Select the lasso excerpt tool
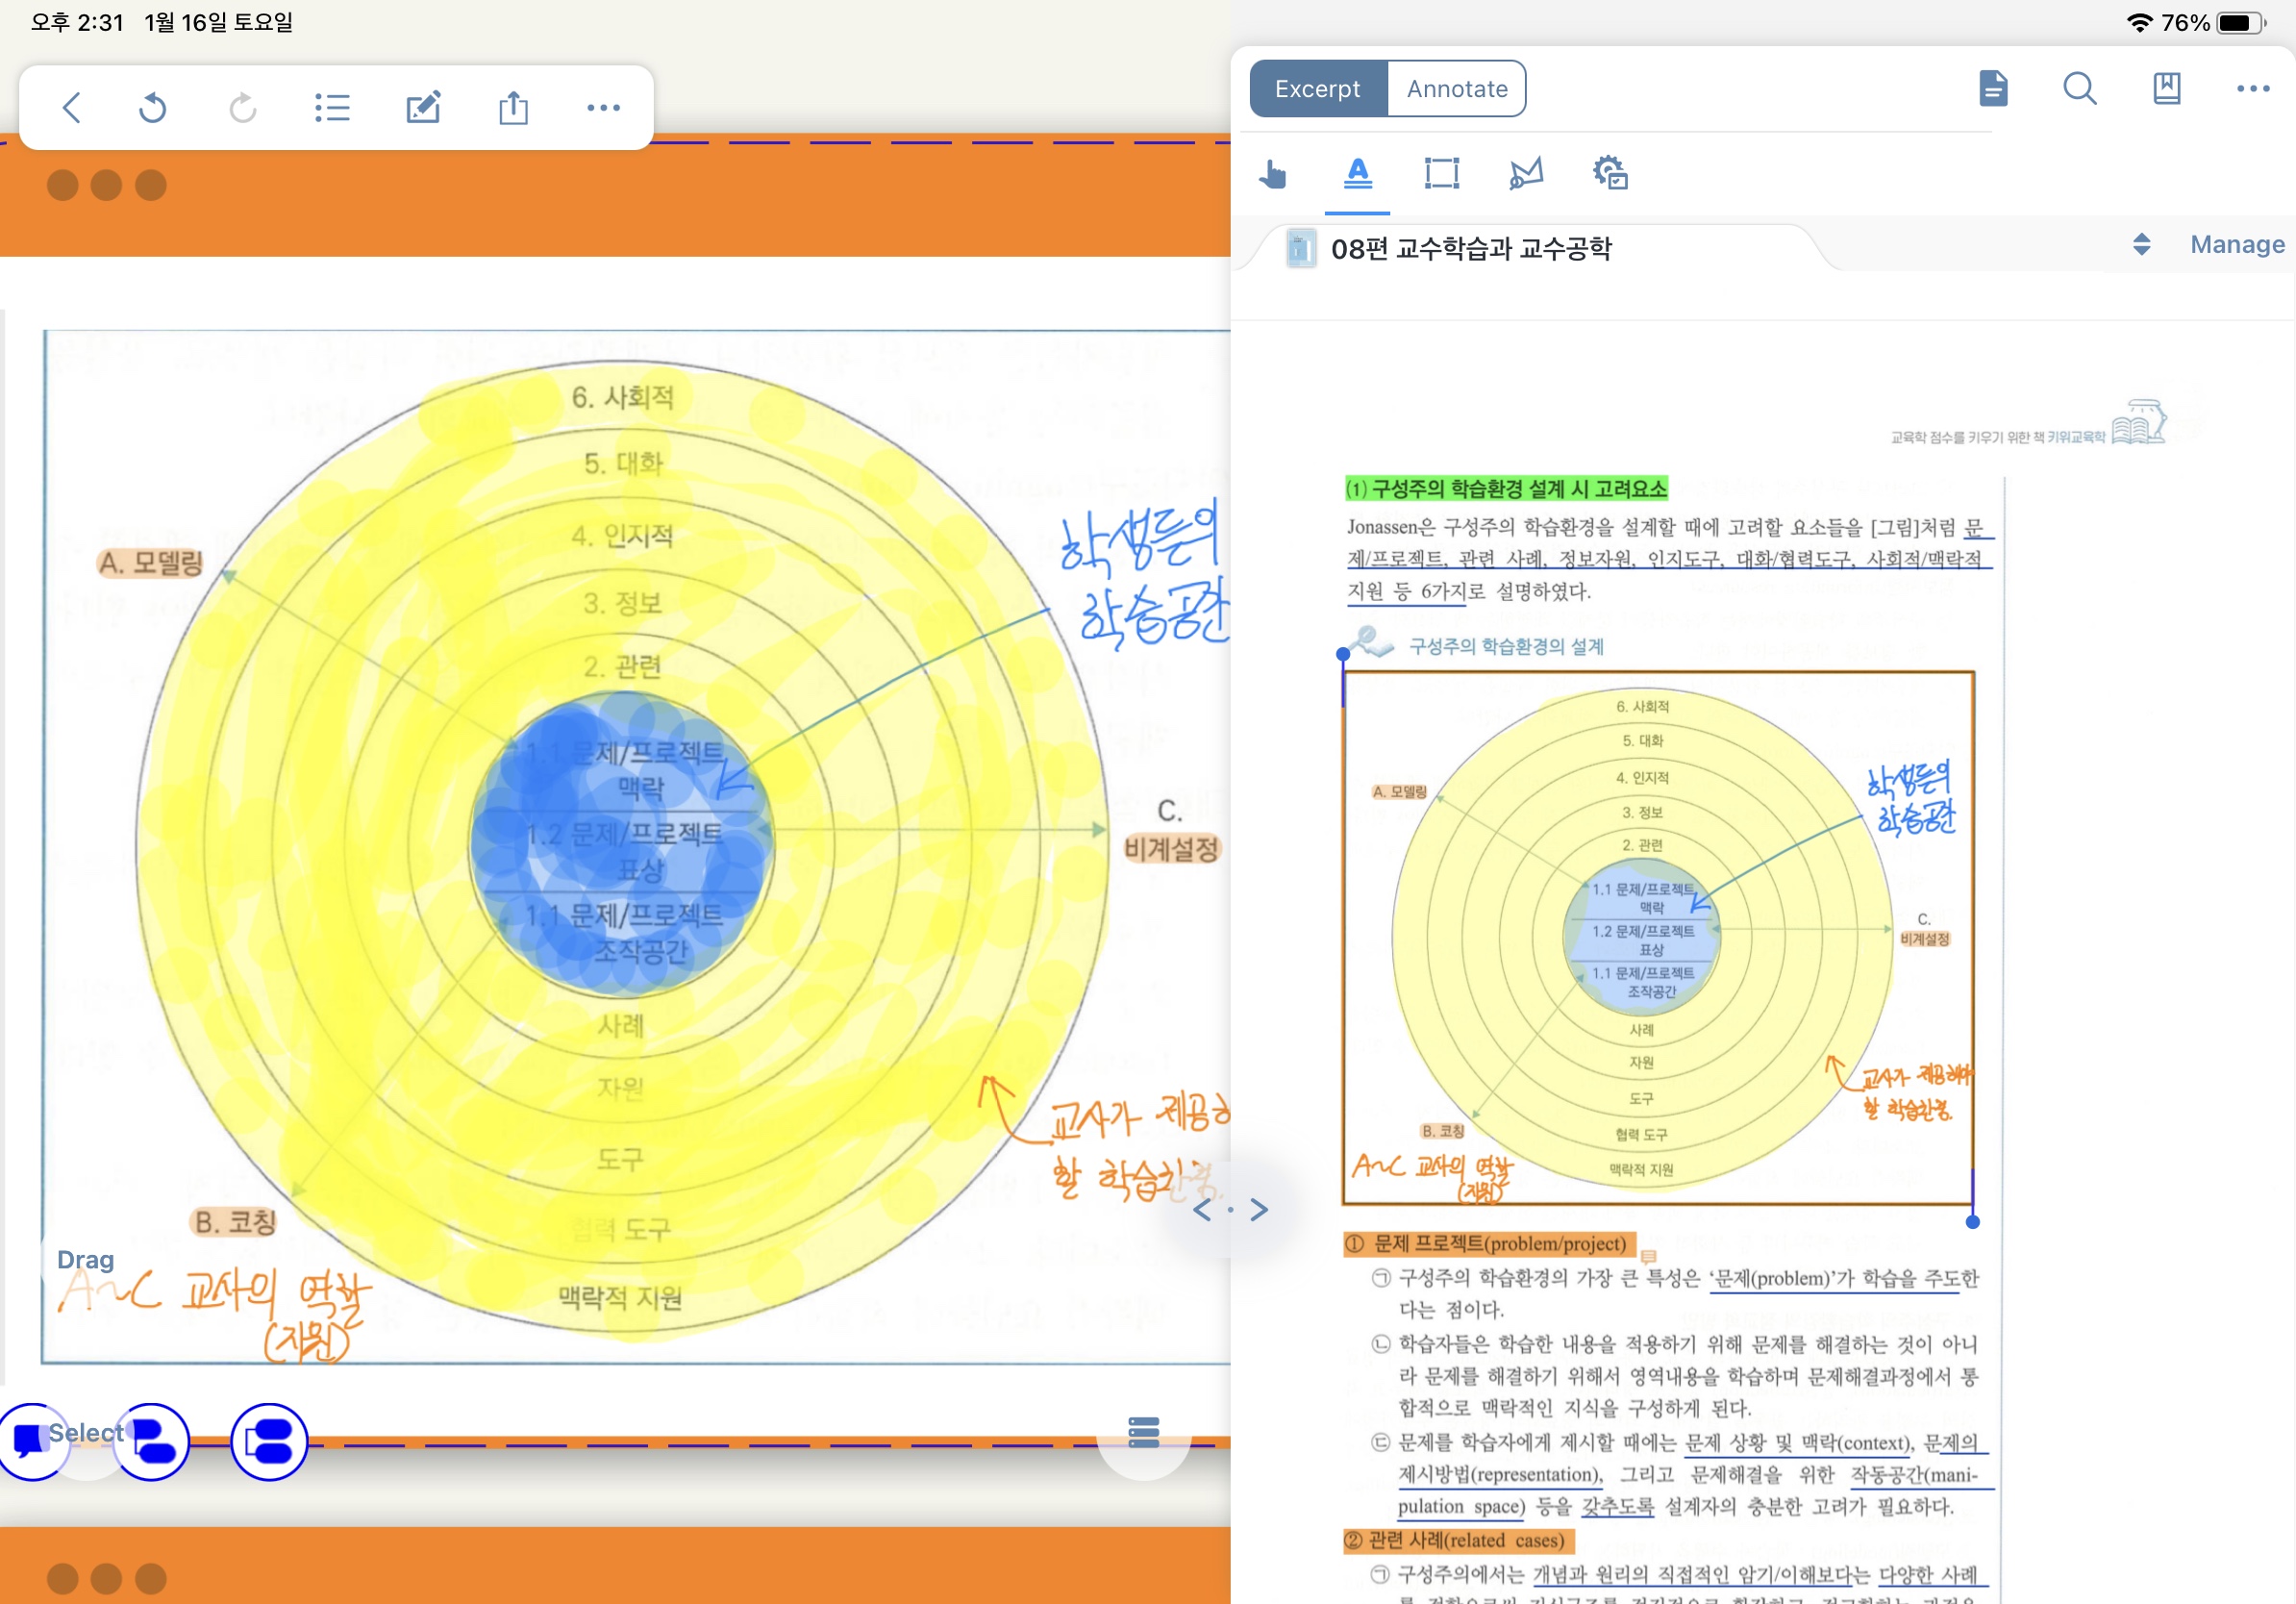 (1526, 174)
